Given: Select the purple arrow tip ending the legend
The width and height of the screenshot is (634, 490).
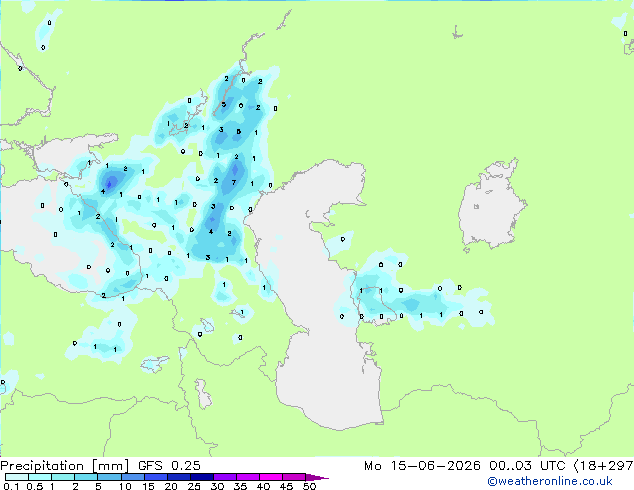Looking at the screenshot, I should [x=317, y=477].
